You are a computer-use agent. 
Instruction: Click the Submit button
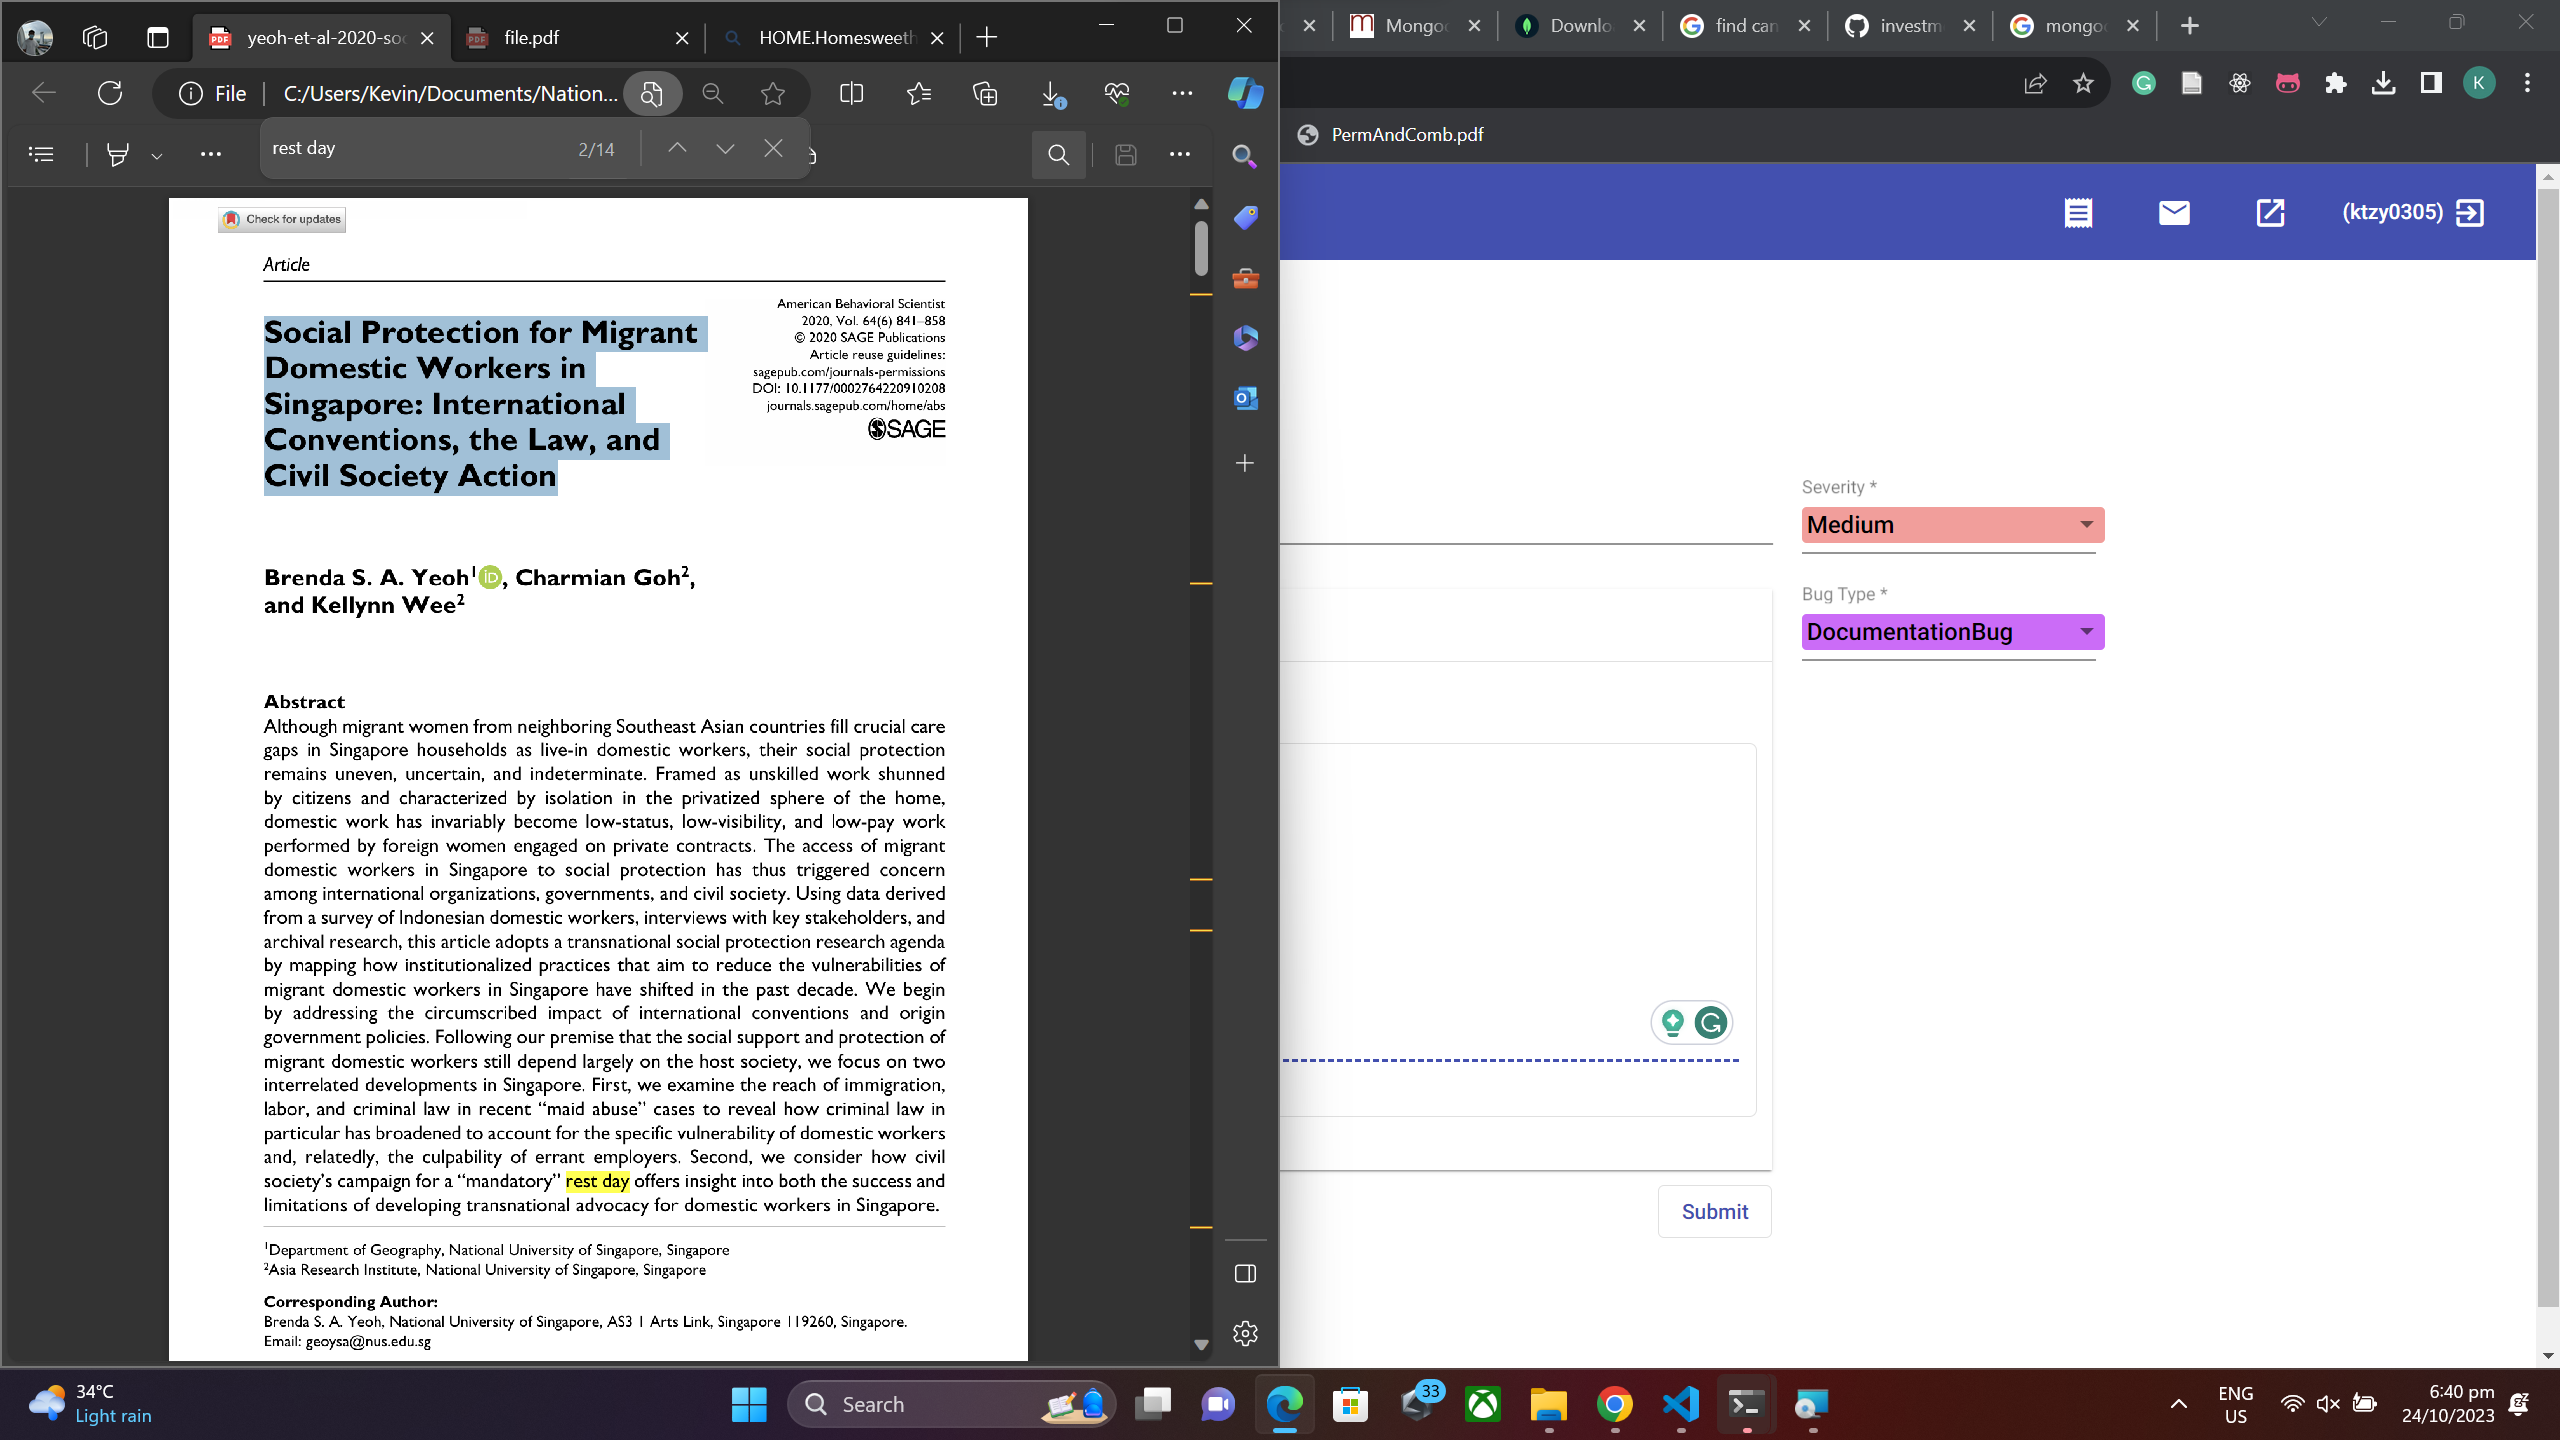point(1714,1211)
